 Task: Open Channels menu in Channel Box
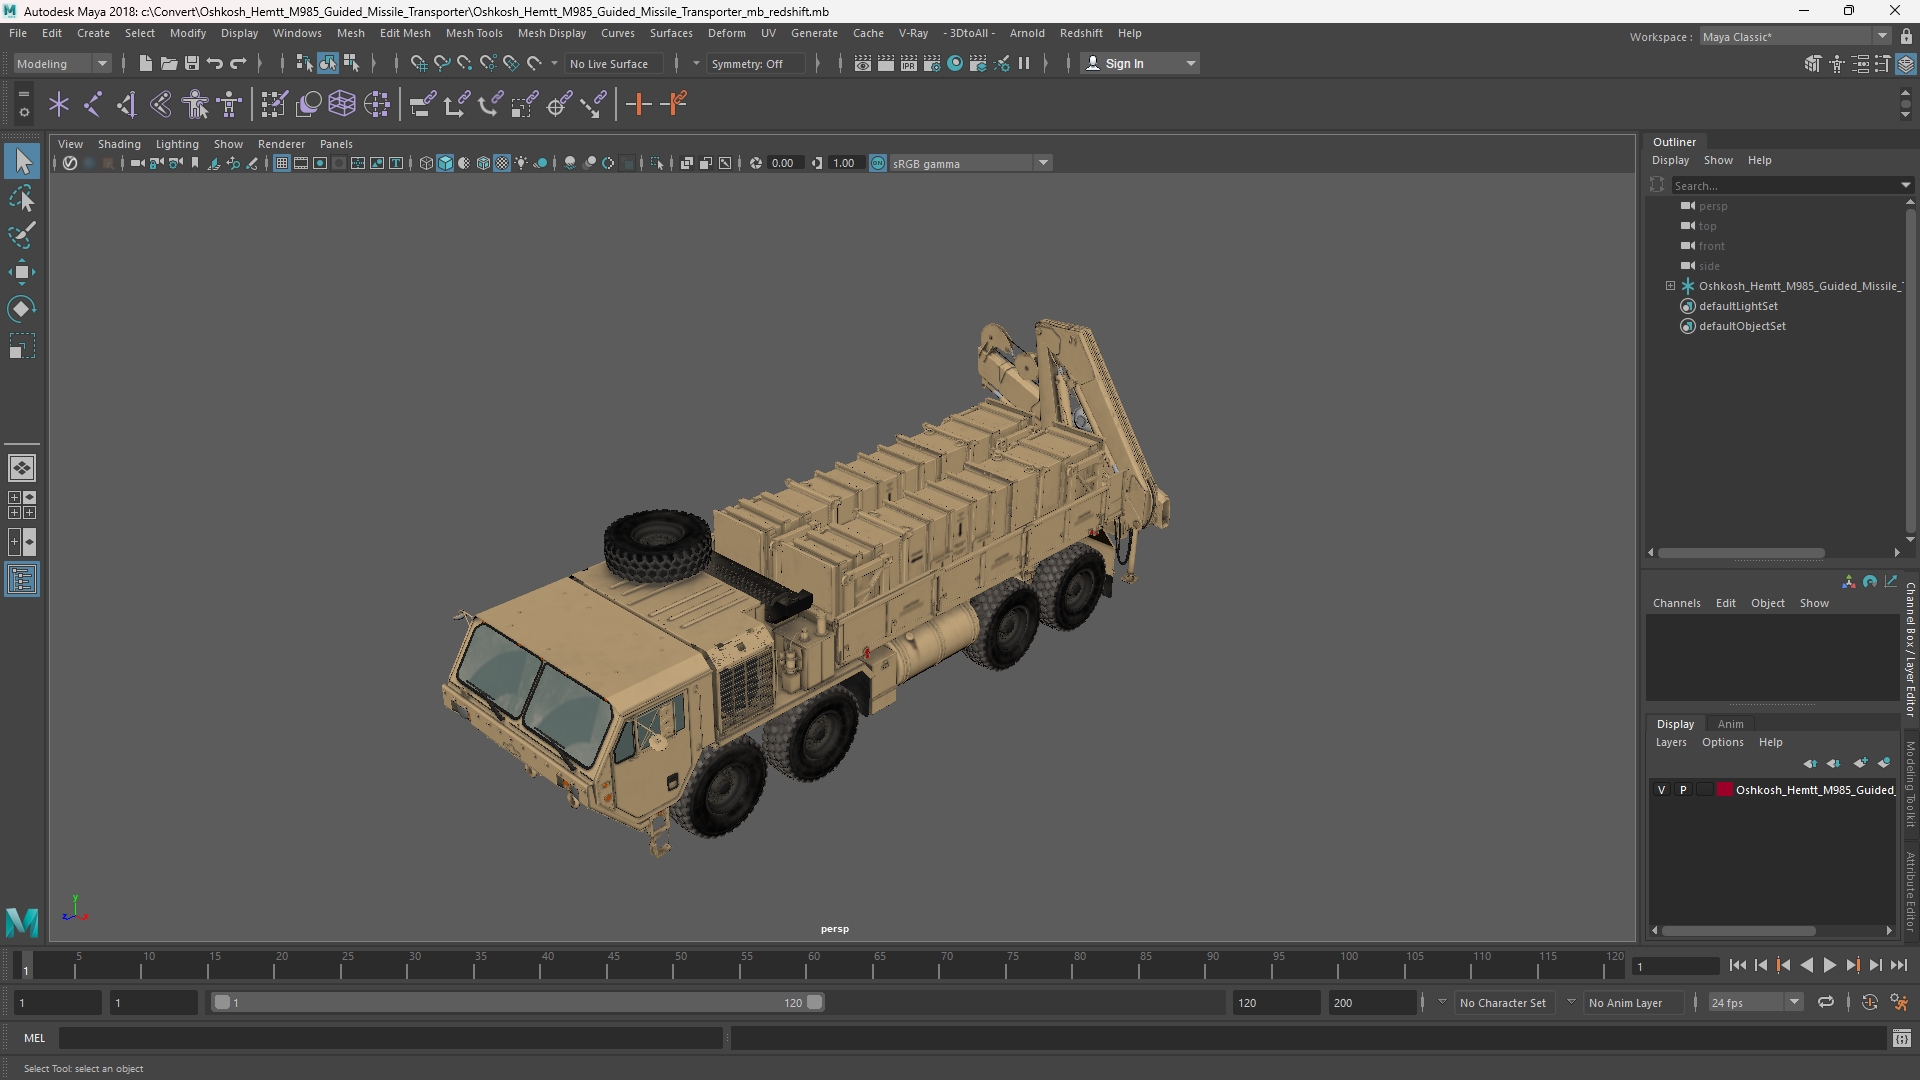[x=1676, y=603]
